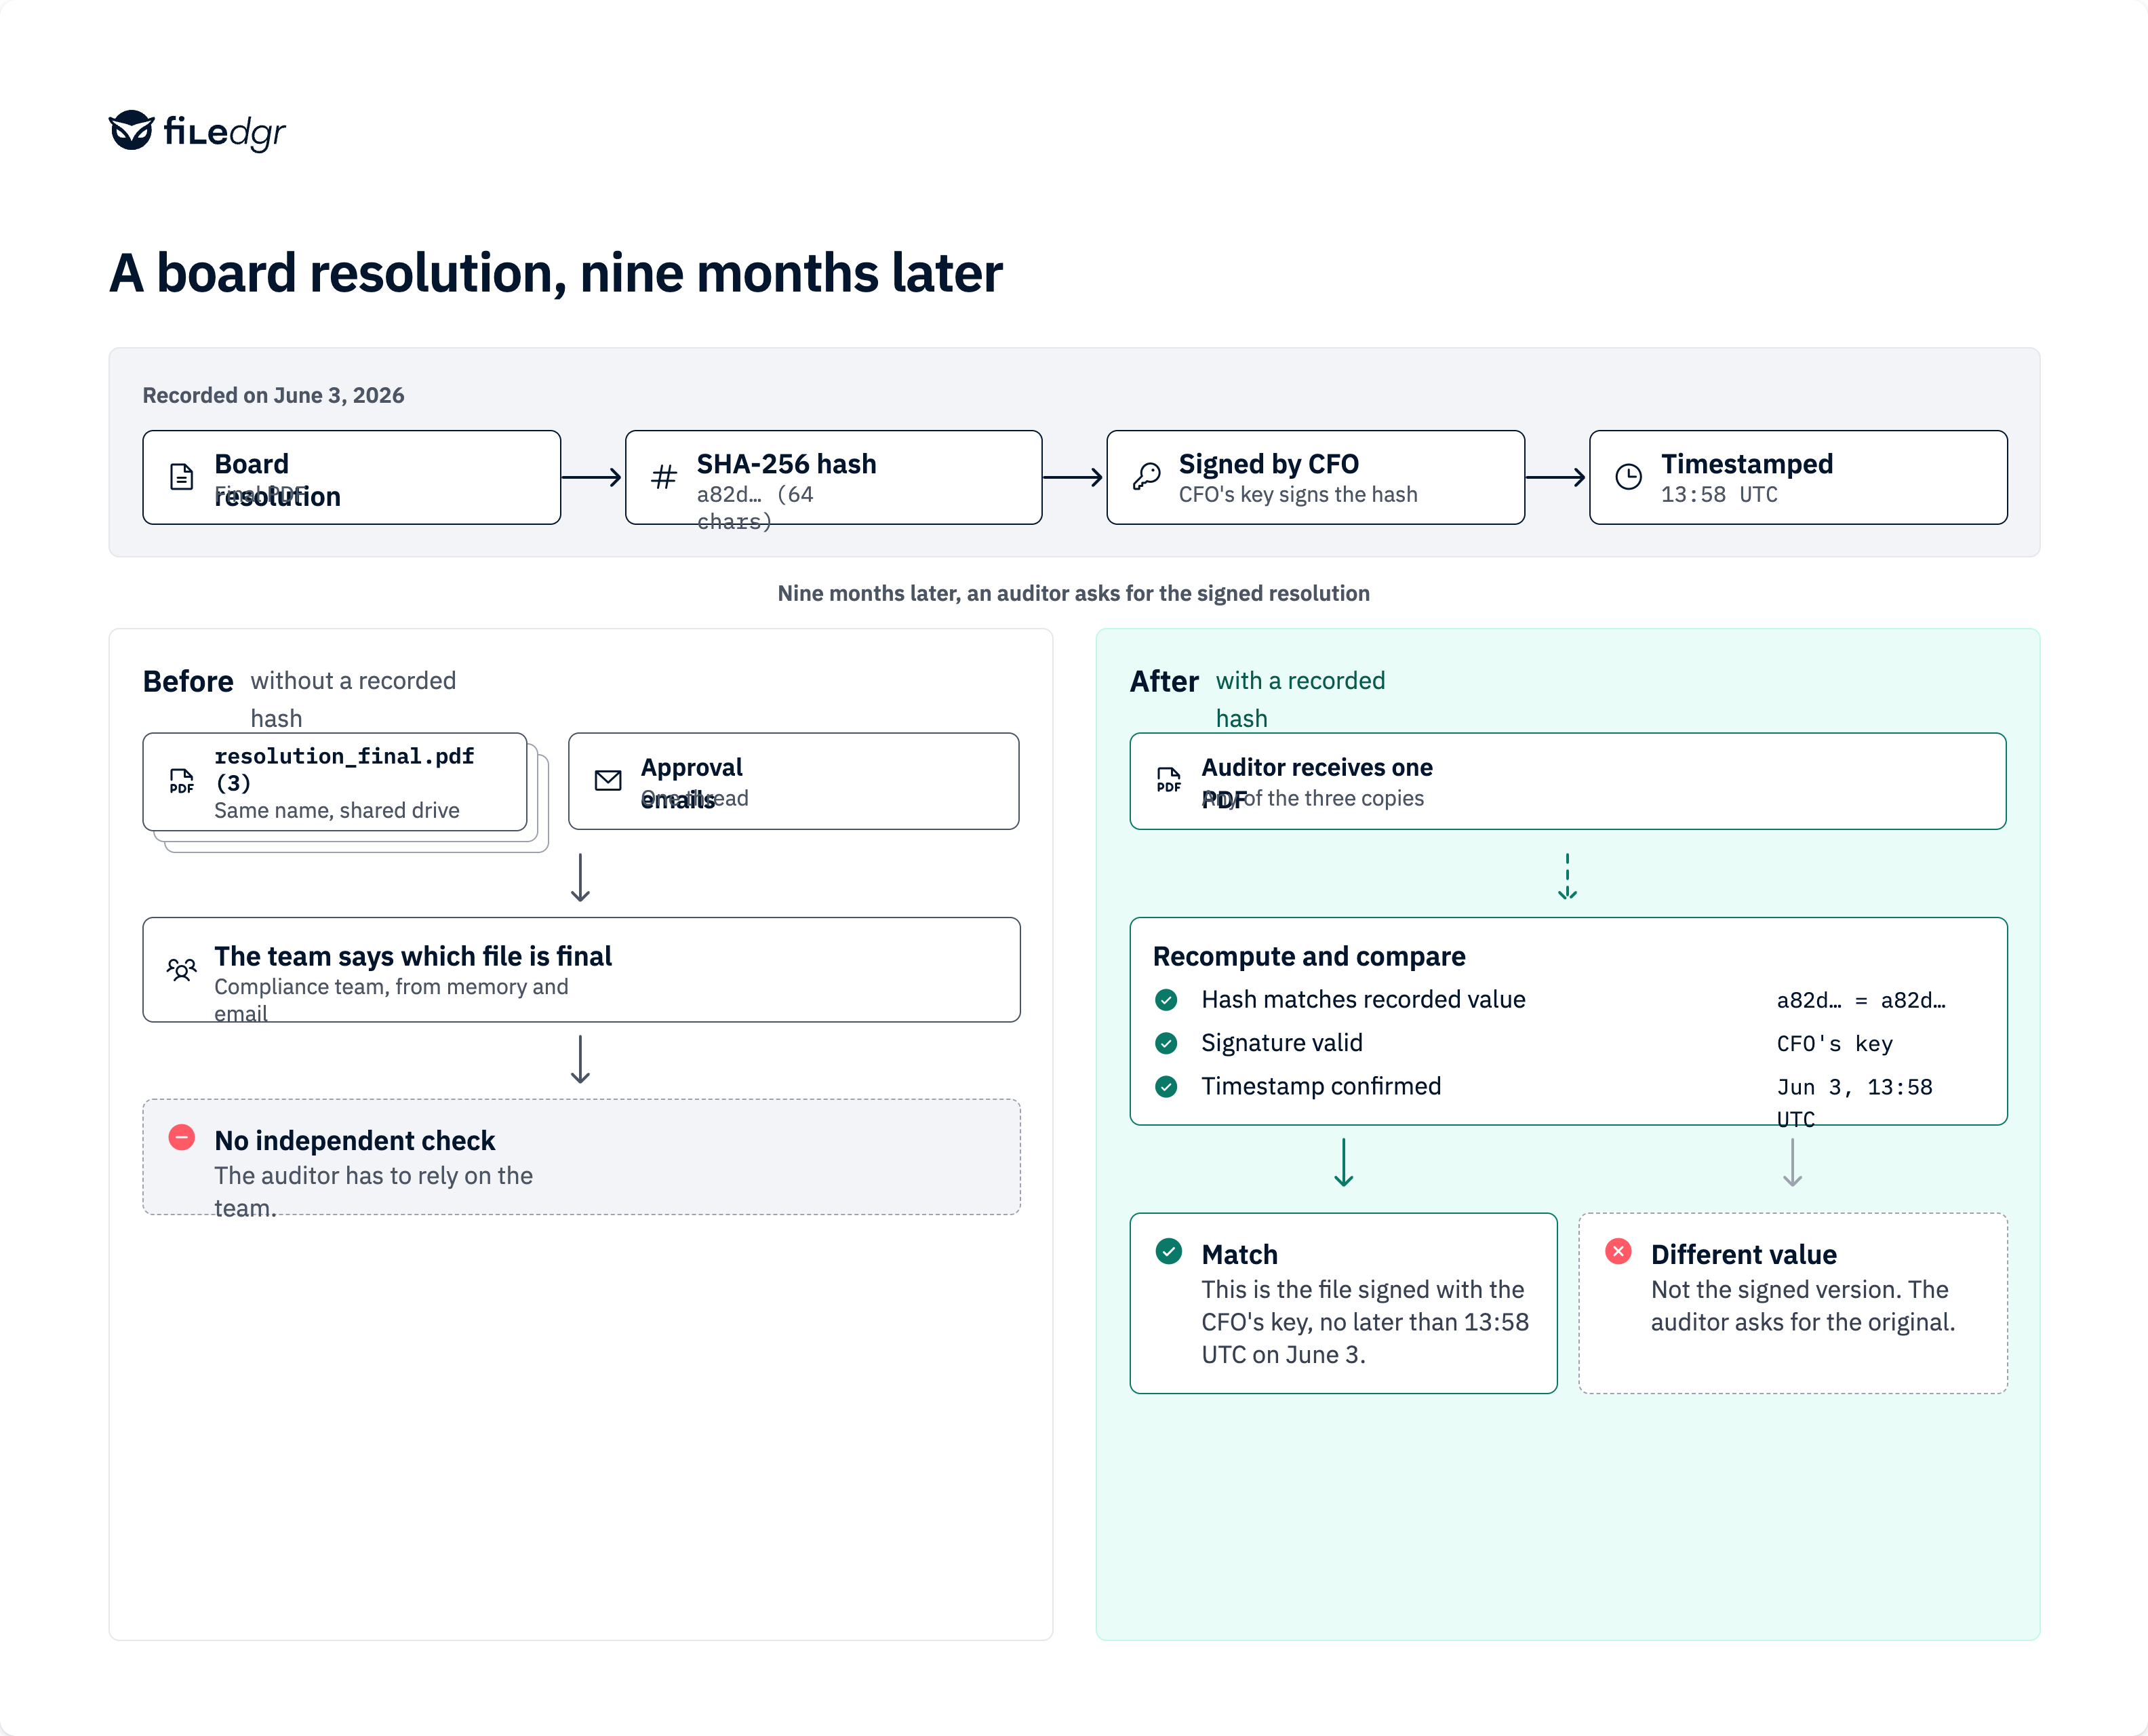Click the fiLedgr wordmark text
Screen dimensions: 2148x1736
[224, 132]
